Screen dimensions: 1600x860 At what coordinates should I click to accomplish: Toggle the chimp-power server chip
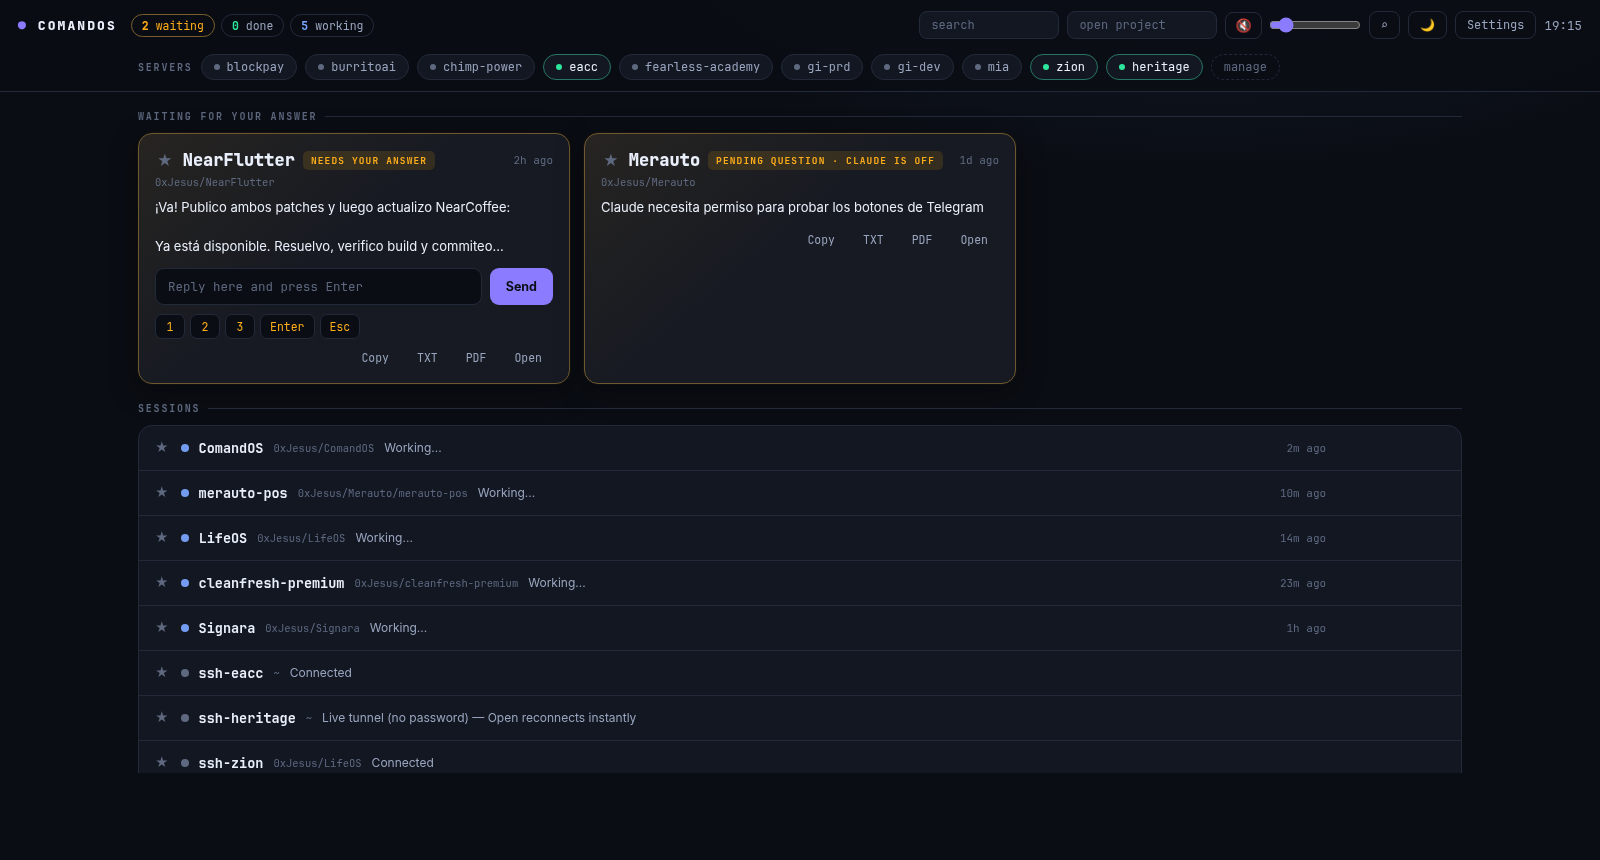point(476,67)
